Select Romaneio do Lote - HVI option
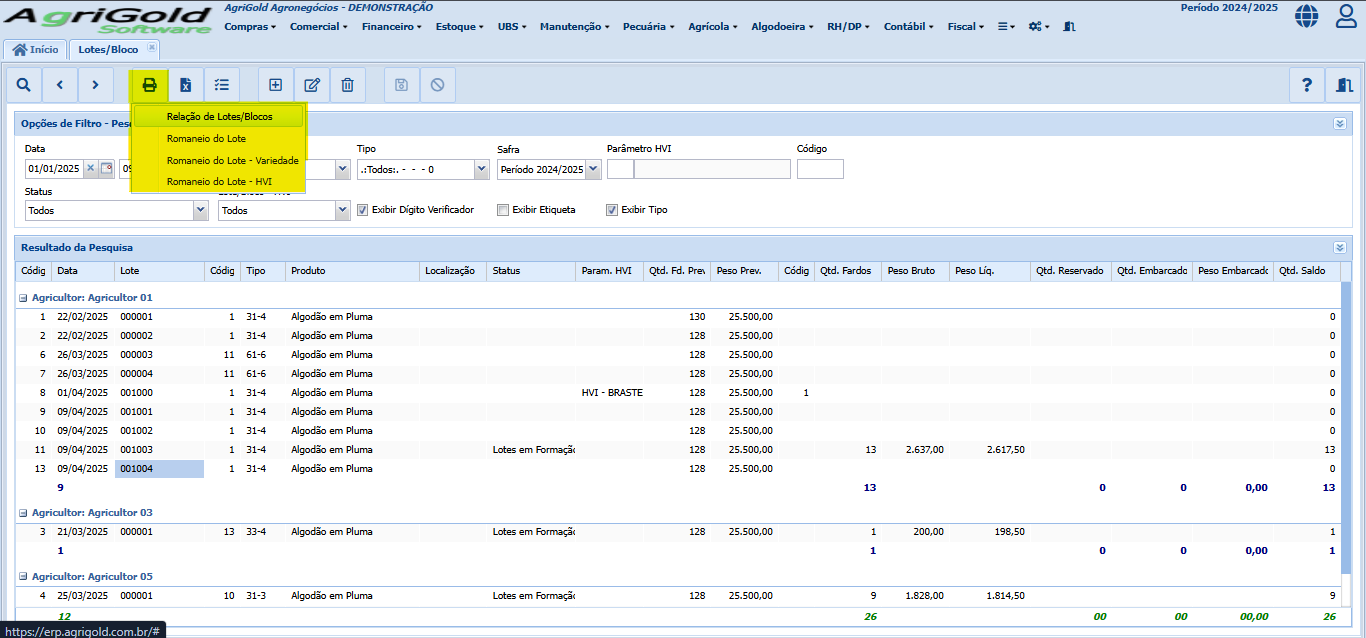Image resolution: width=1366 pixels, height=638 pixels. (x=219, y=182)
